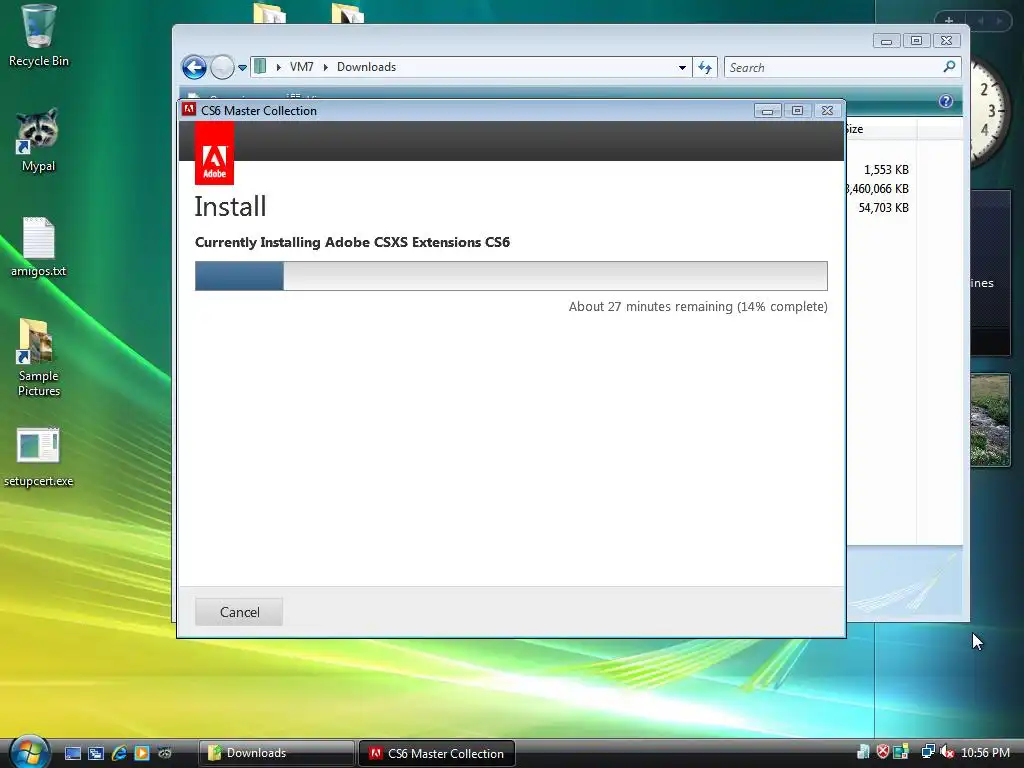The image size is (1024, 768).
Task: Open Explorer Help question mark icon
Action: click(x=946, y=101)
